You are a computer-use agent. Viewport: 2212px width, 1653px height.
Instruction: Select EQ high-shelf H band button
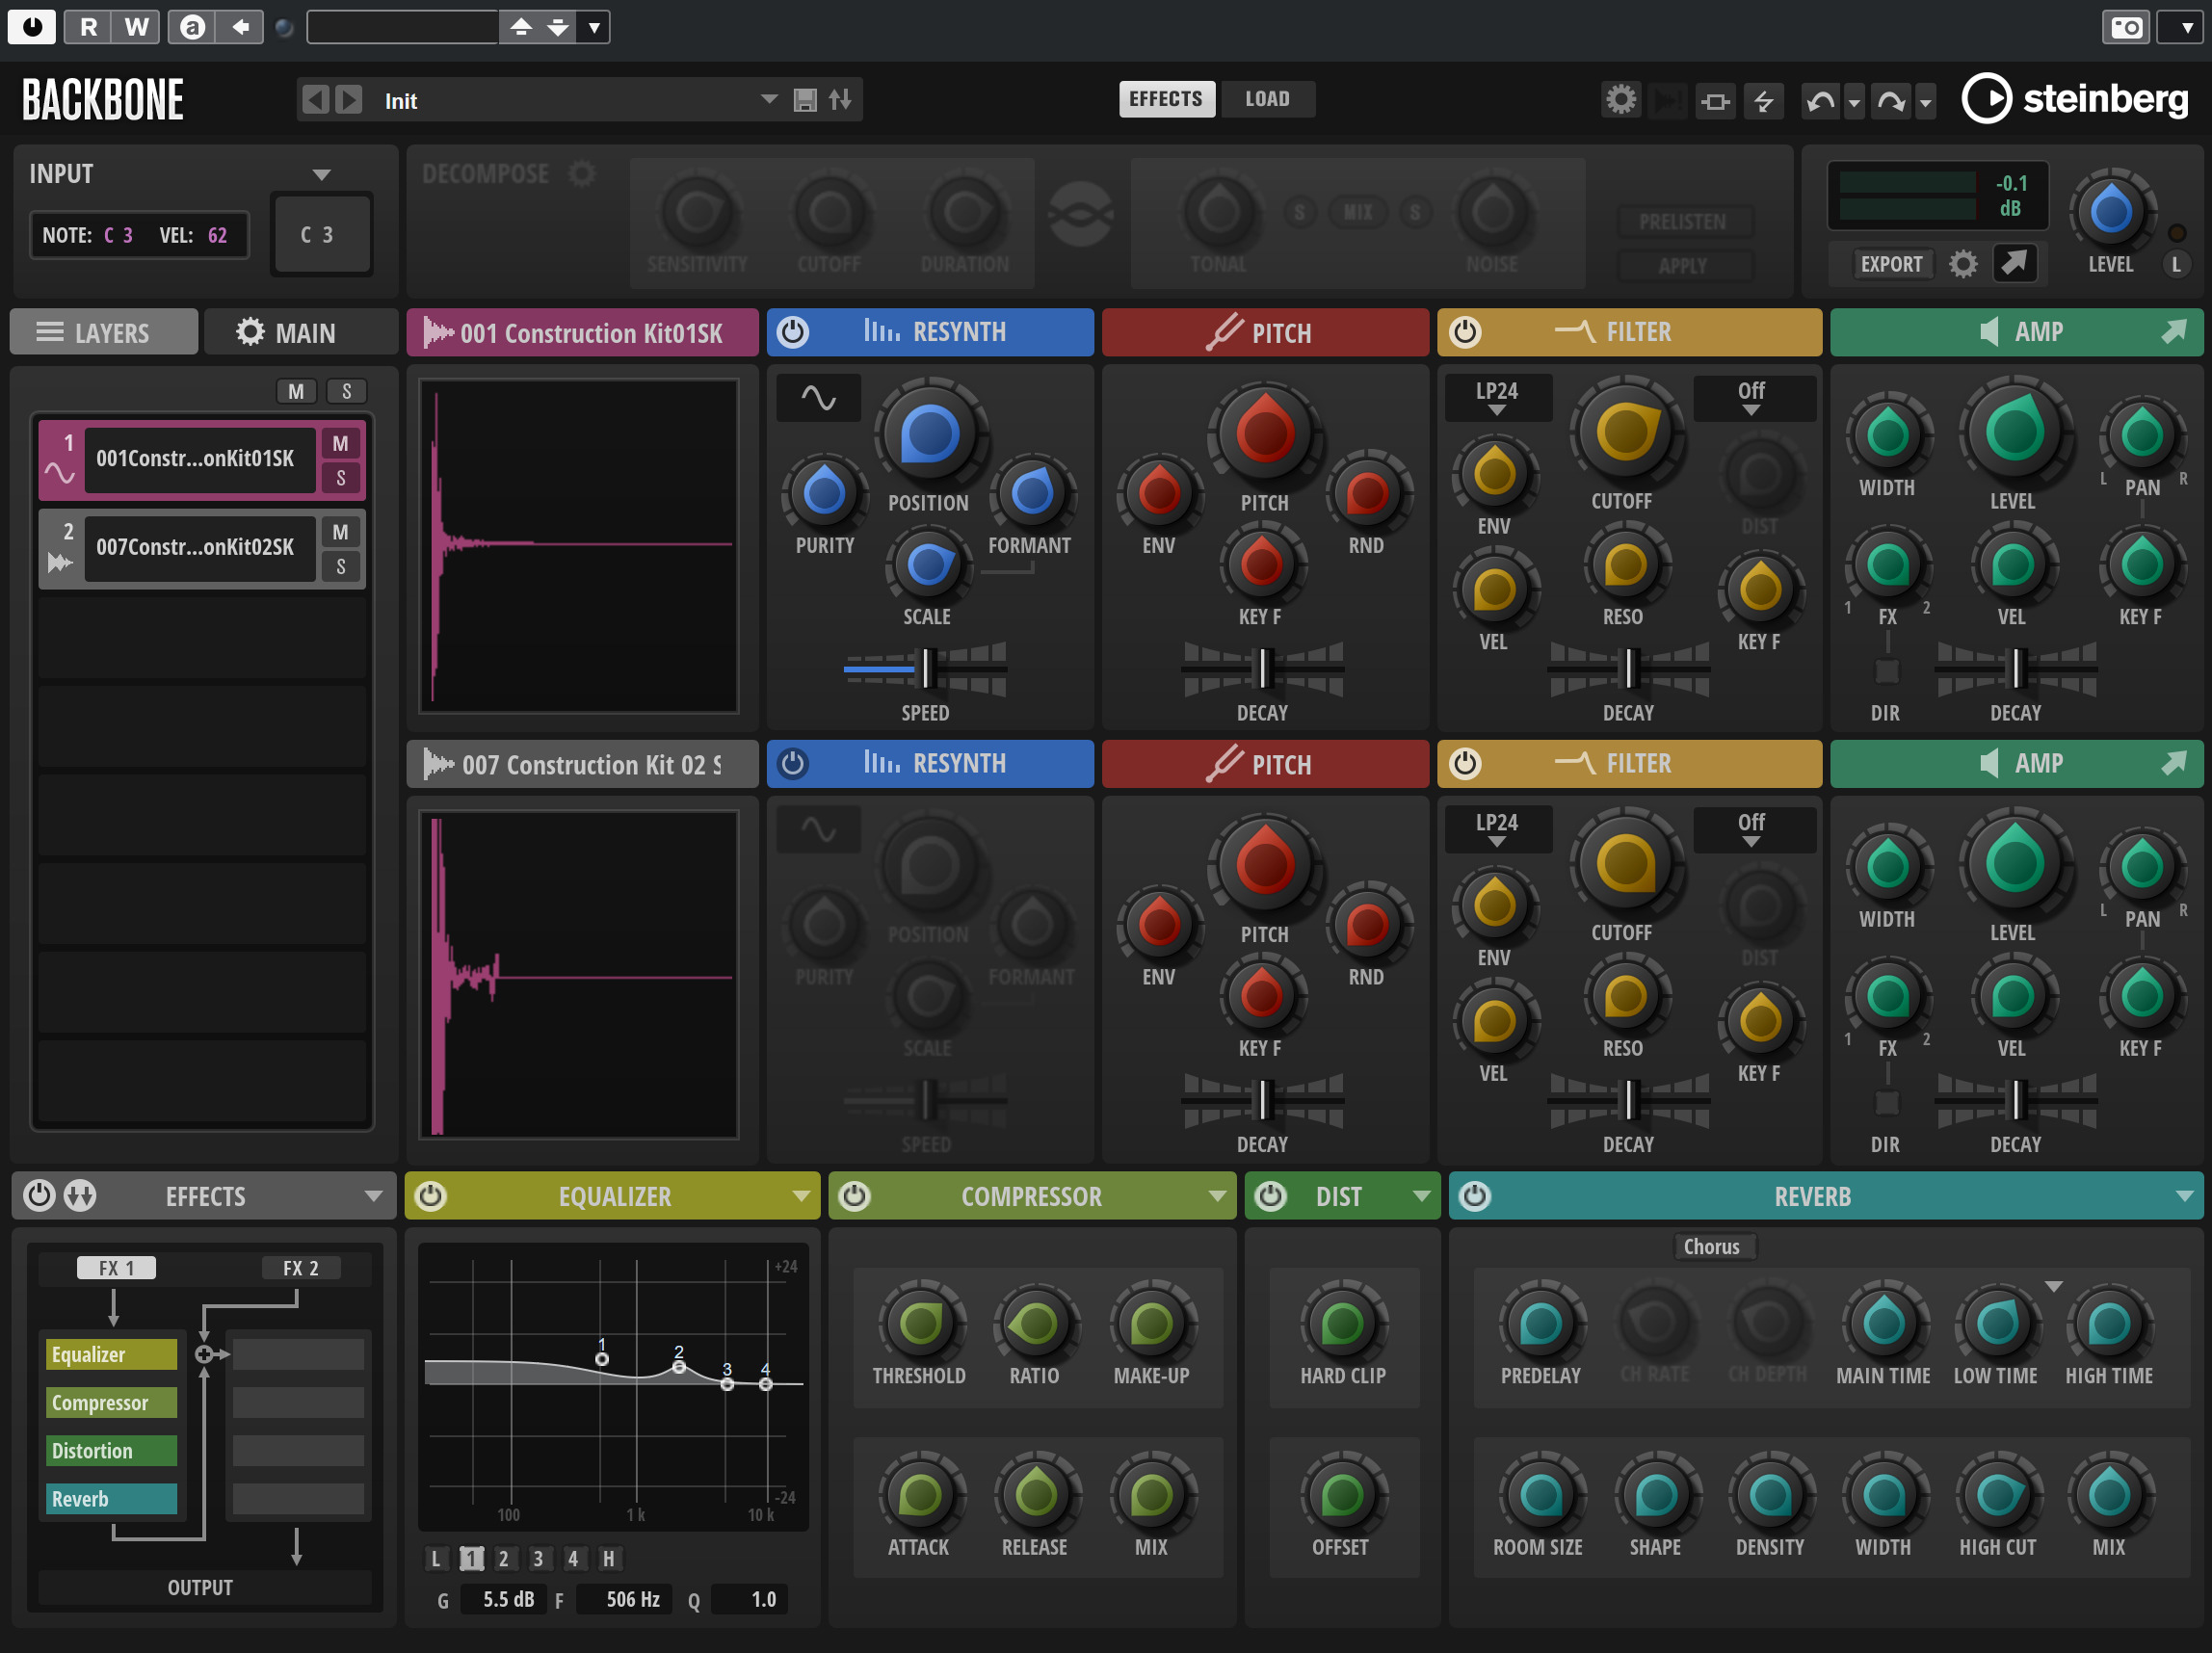[x=608, y=1558]
